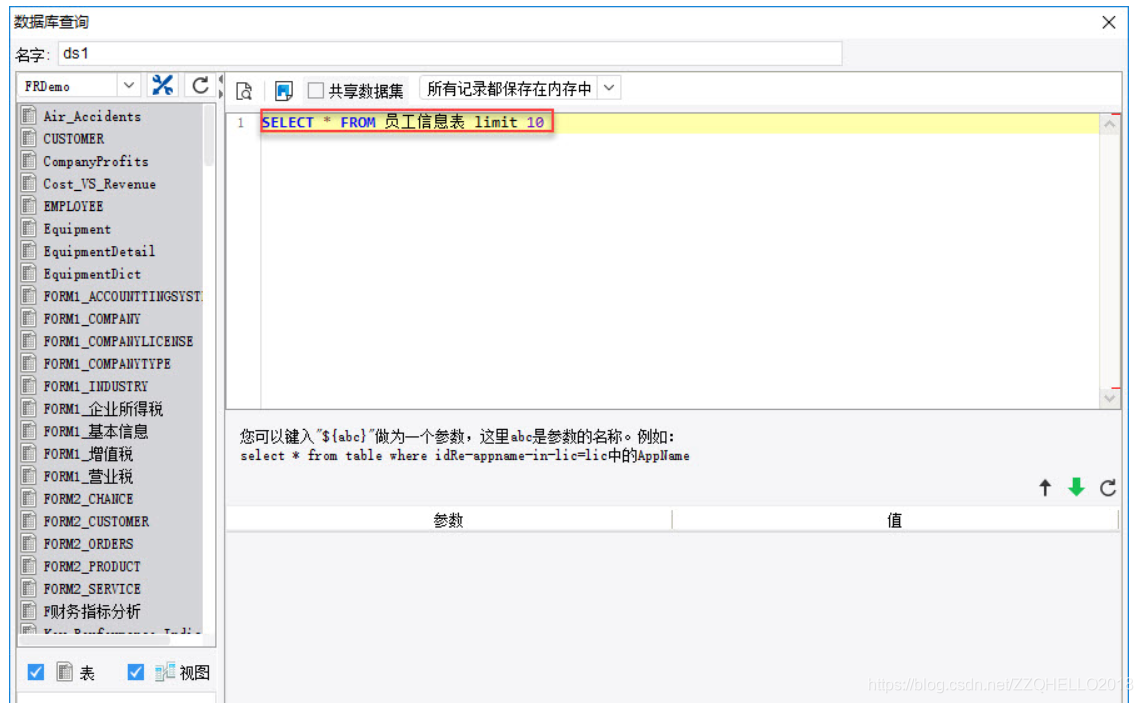Move parameter up with the black arrow
Viewport: 1143px width, 703px height.
1045,488
